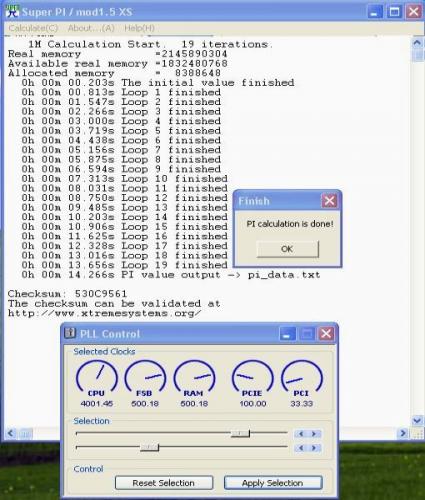
Task: Click the checksum value 530C9561
Action: (x=101, y=294)
